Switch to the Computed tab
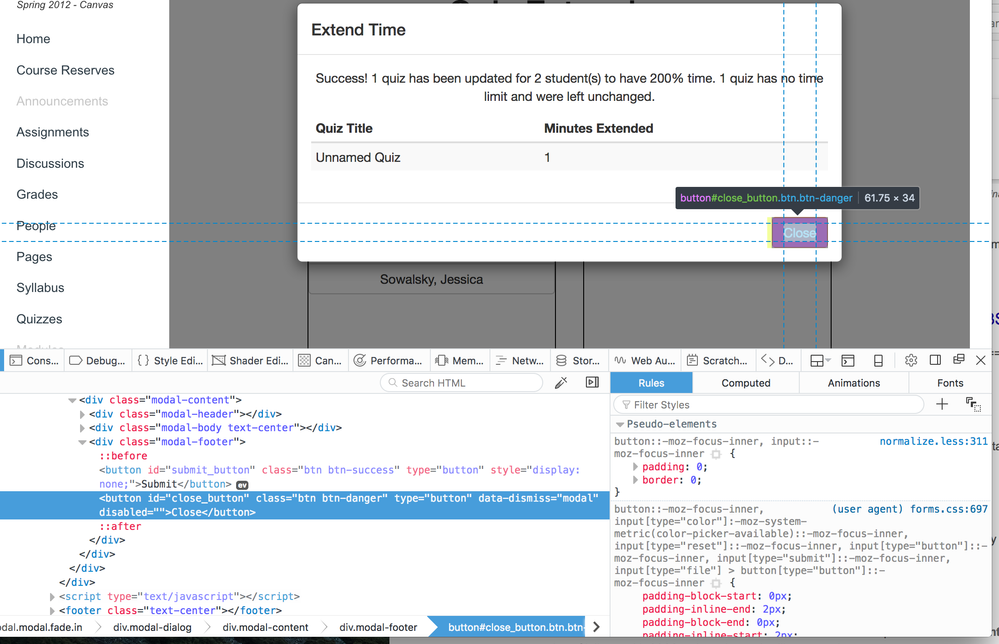This screenshot has height=644, width=999. point(746,383)
